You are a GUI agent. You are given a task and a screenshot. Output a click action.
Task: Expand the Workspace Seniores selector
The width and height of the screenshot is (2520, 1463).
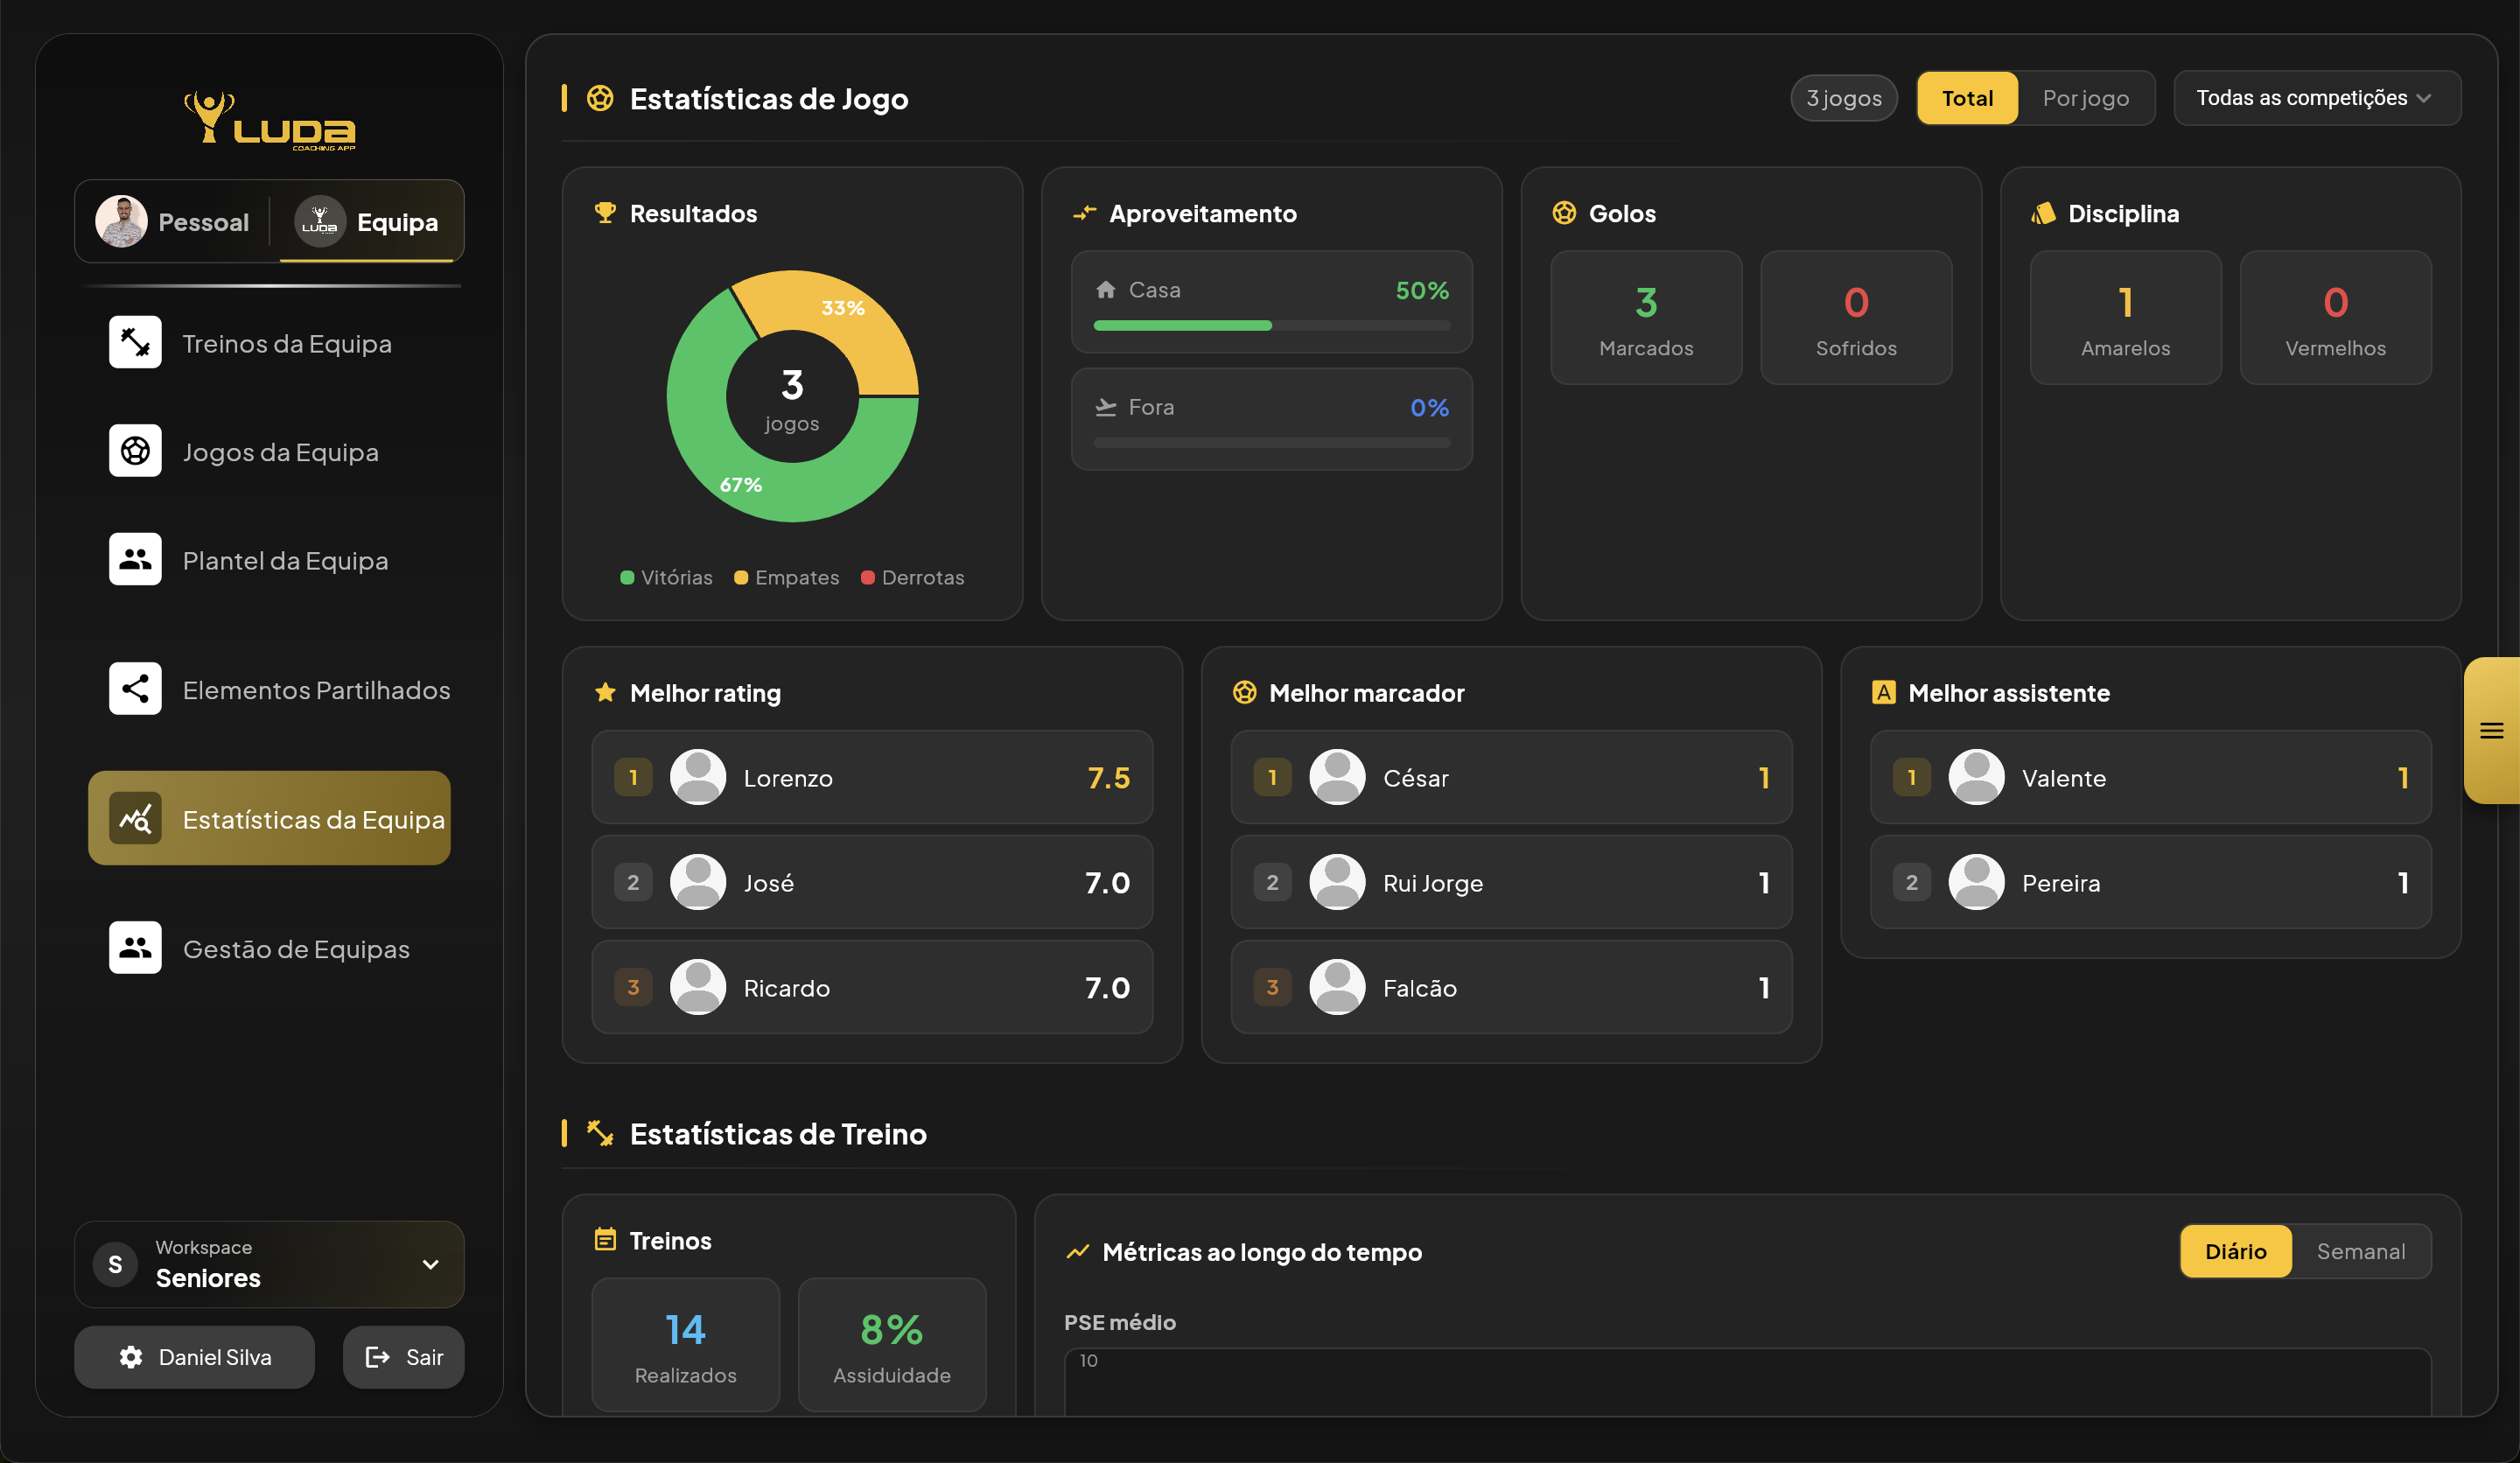268,1264
